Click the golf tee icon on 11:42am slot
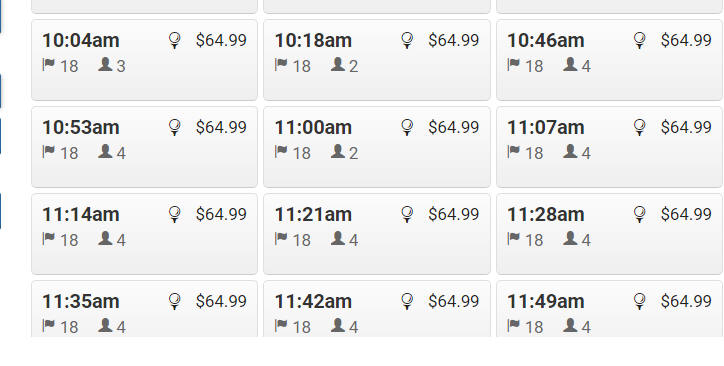The height and width of the screenshot is (366, 724). (x=407, y=301)
